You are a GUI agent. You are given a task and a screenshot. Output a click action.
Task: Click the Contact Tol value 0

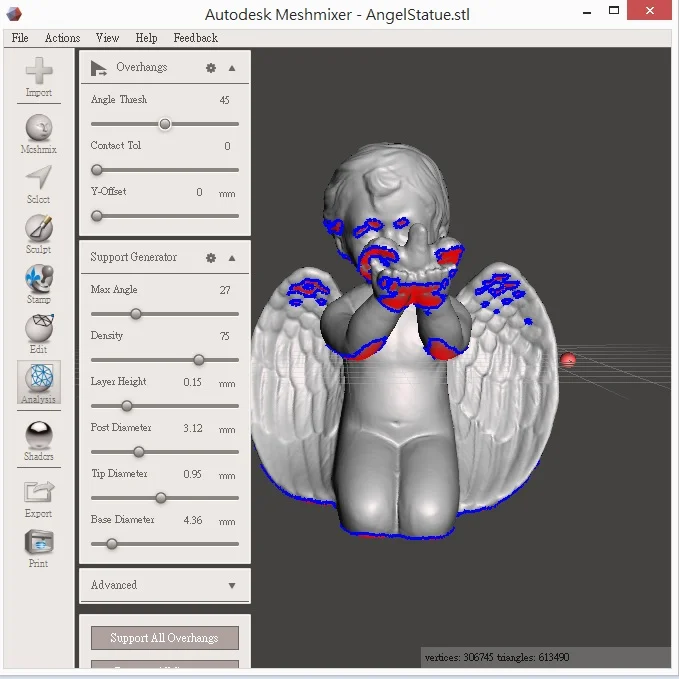[x=227, y=146]
